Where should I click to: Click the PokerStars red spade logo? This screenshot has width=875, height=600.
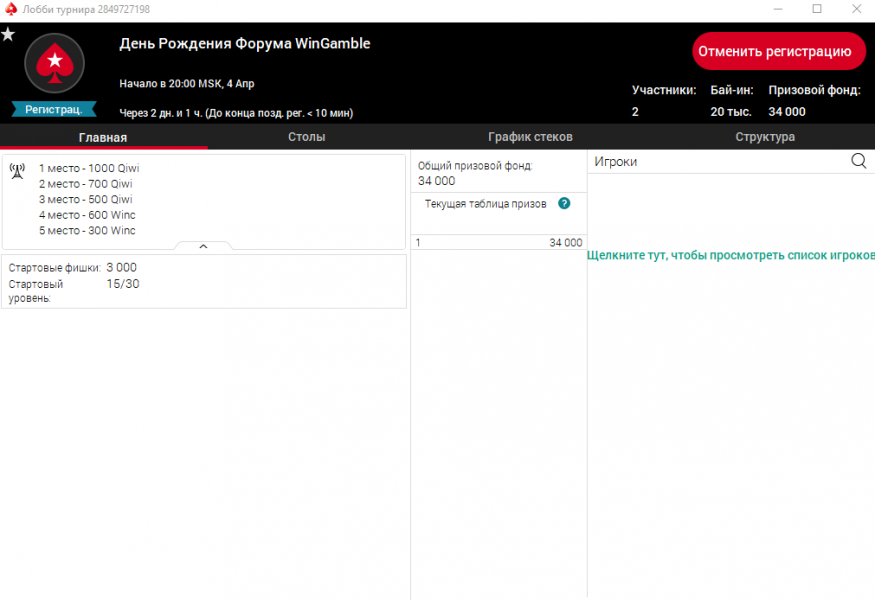(53, 66)
